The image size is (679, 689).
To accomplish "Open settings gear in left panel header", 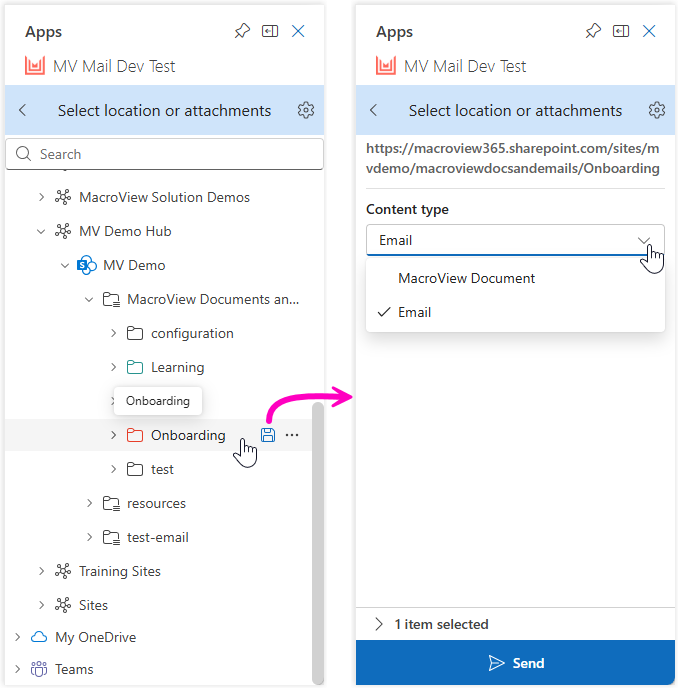I will [306, 110].
